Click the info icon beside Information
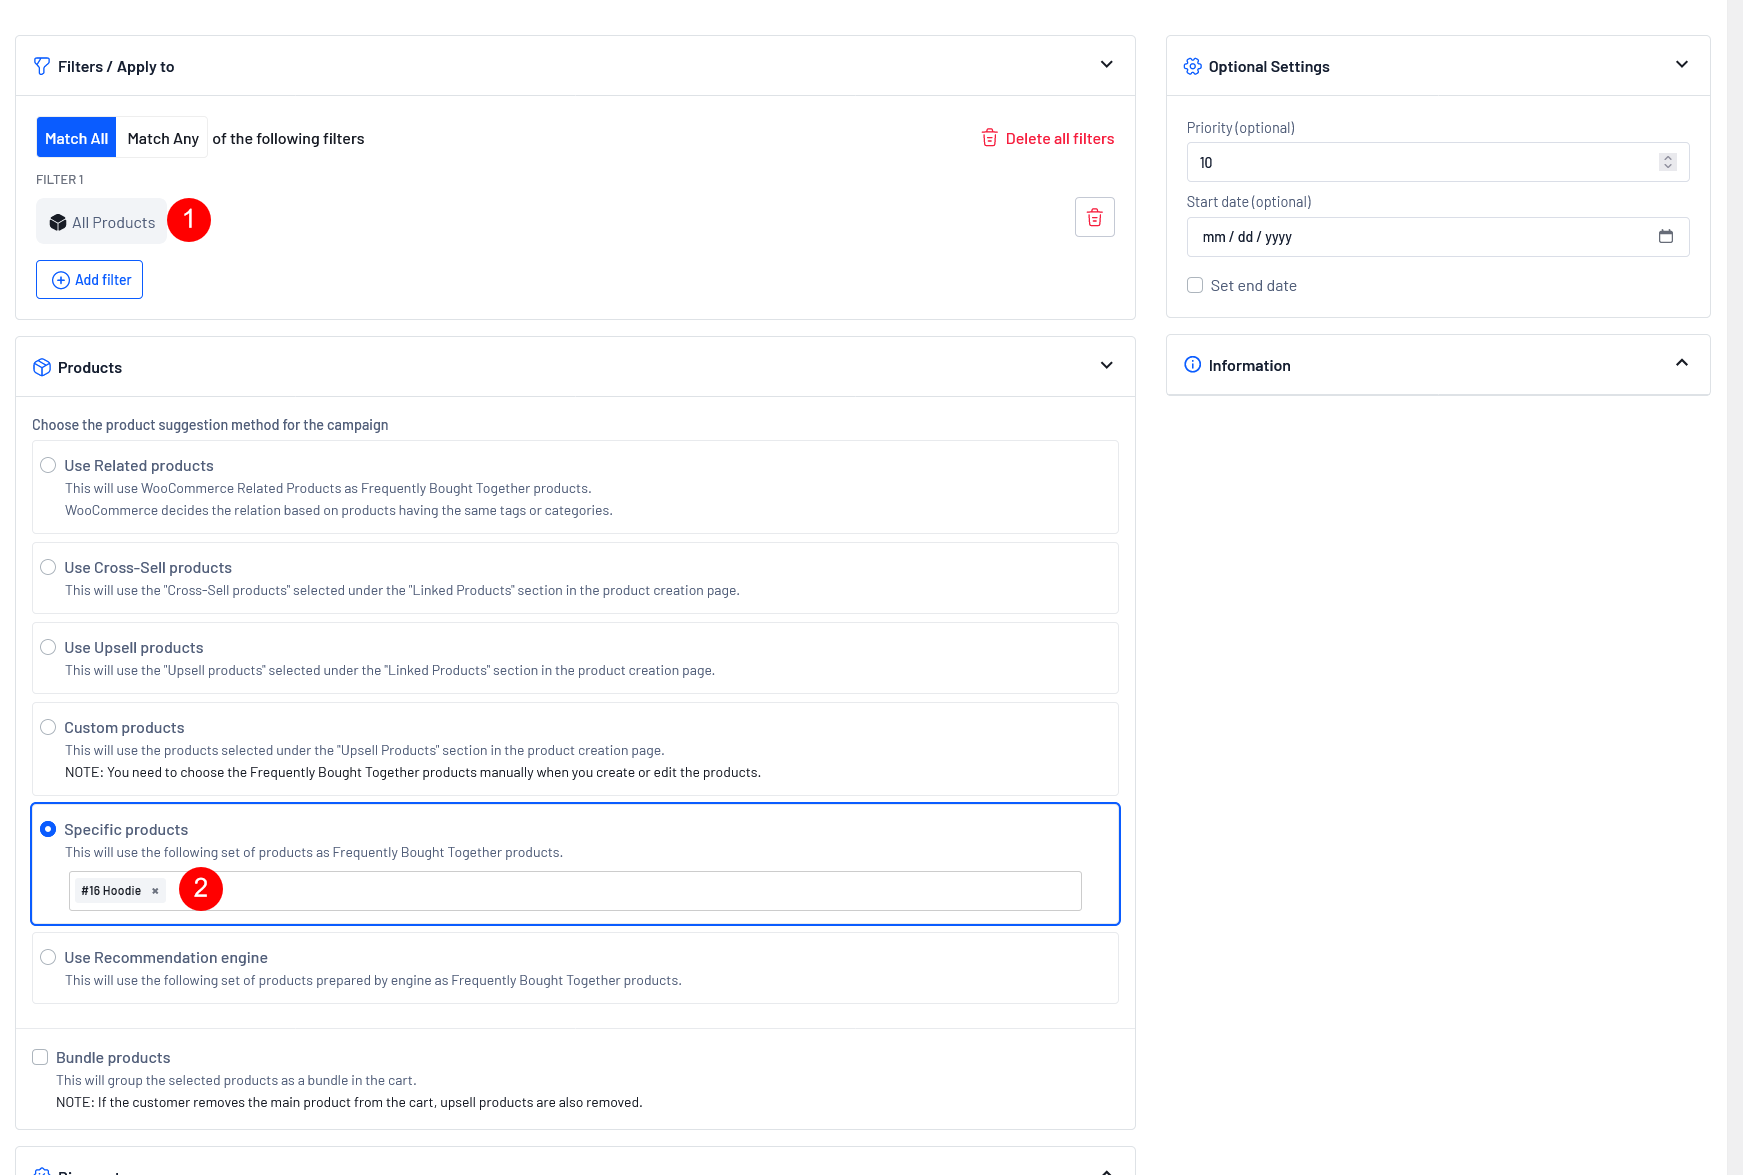The width and height of the screenshot is (1743, 1175). point(1192,365)
